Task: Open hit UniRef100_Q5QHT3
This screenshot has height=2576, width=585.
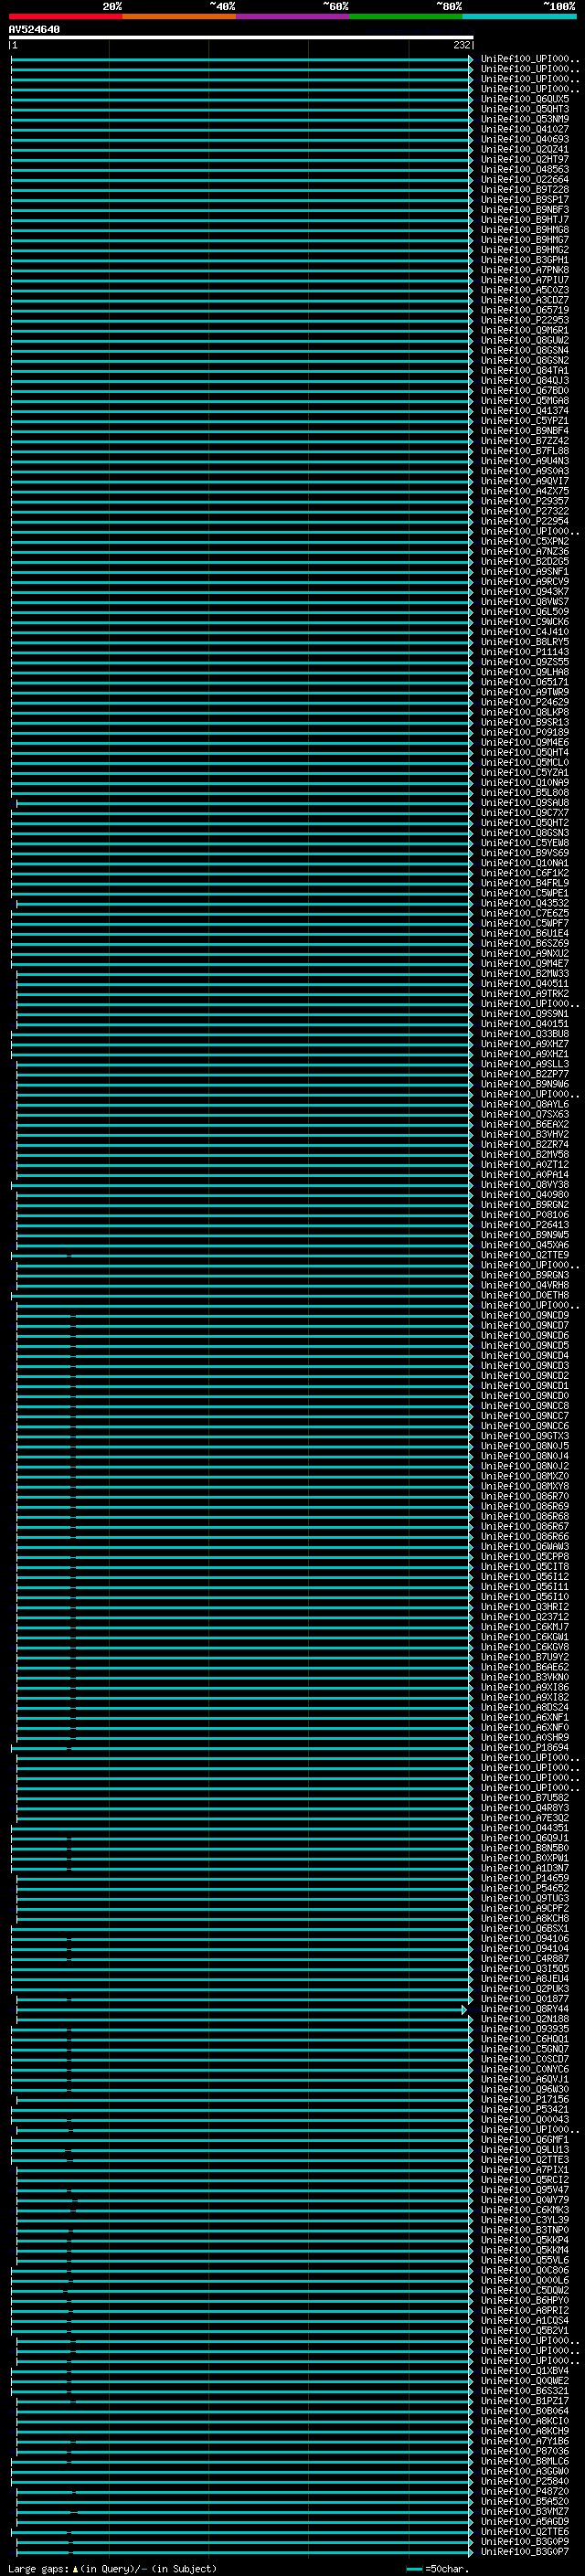Action: (x=524, y=109)
